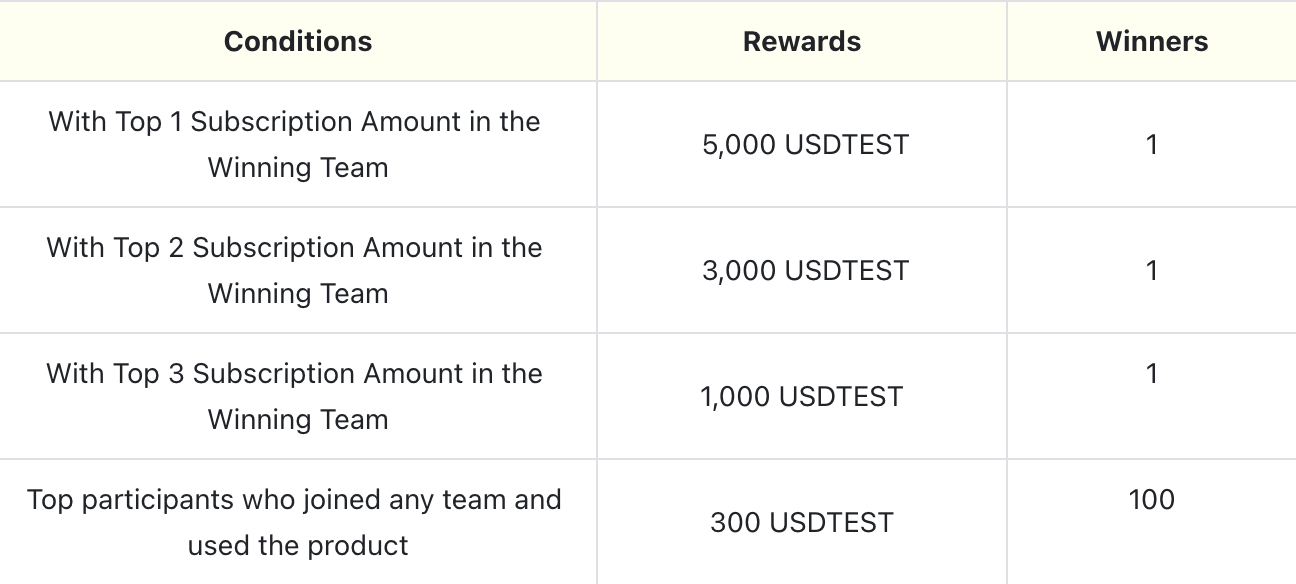The height and width of the screenshot is (584, 1296).
Task: Click the winners count for 3,000 USDTEST row
Action: click(x=1152, y=271)
